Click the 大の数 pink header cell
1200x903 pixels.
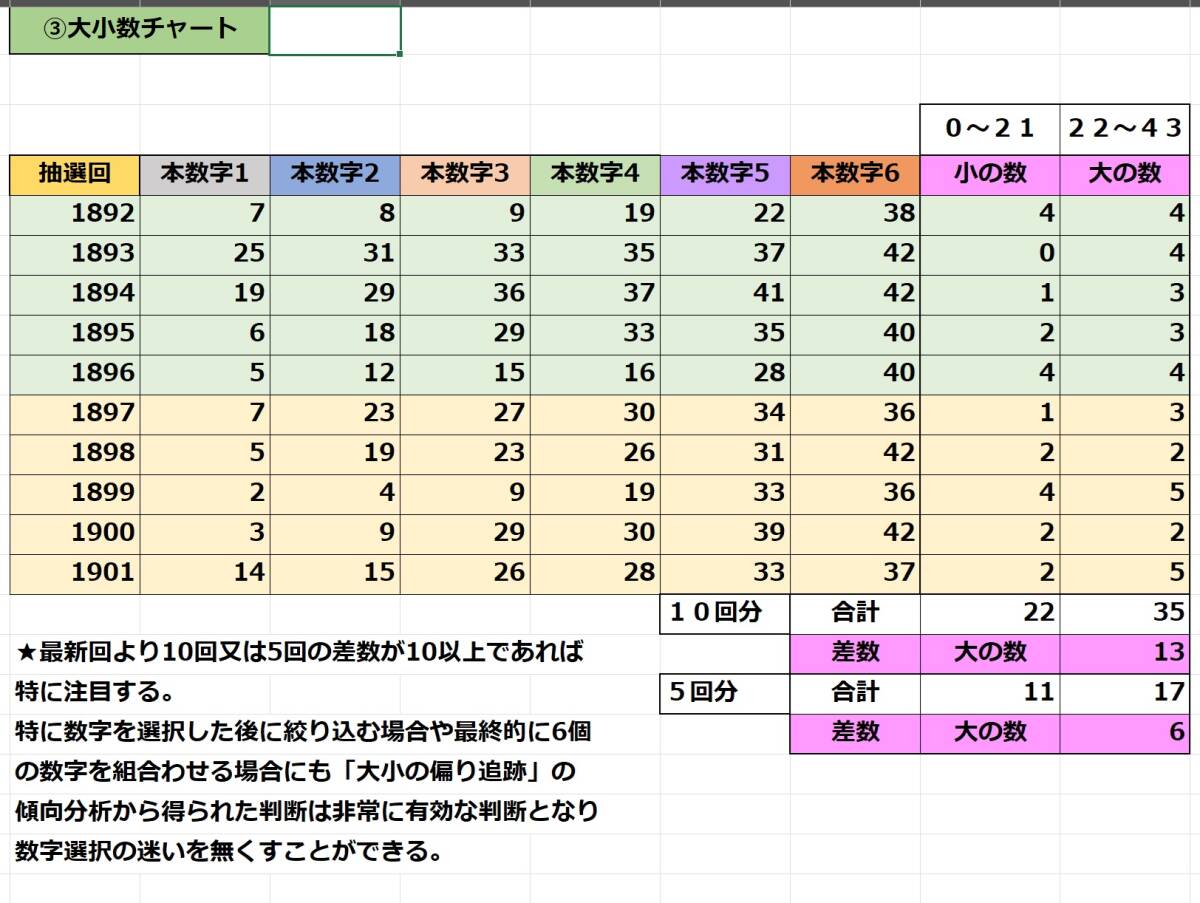(1122, 174)
